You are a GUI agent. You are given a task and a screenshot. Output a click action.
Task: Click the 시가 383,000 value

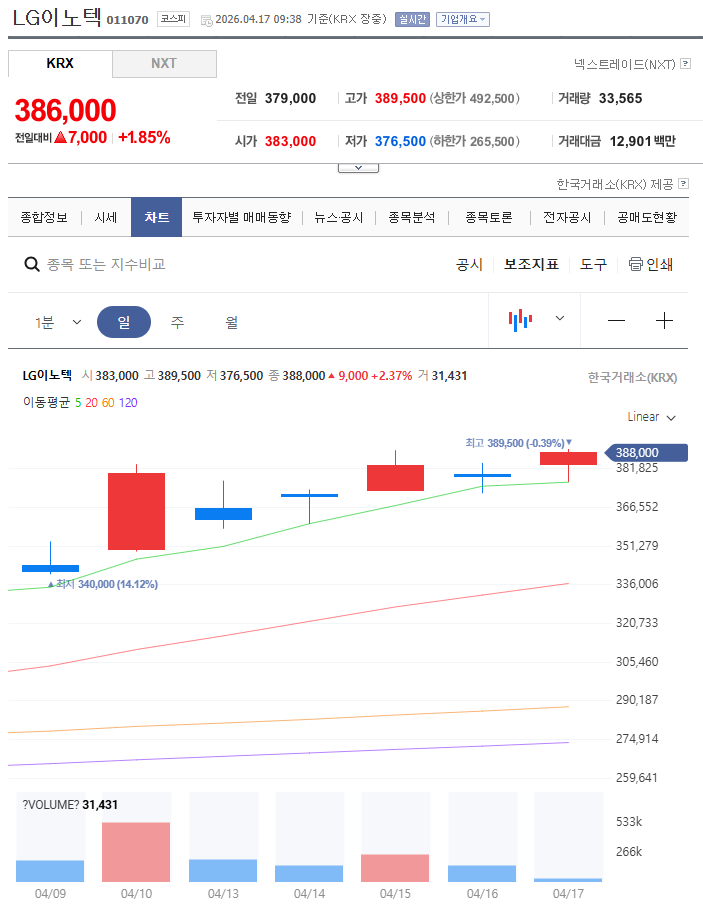point(290,141)
